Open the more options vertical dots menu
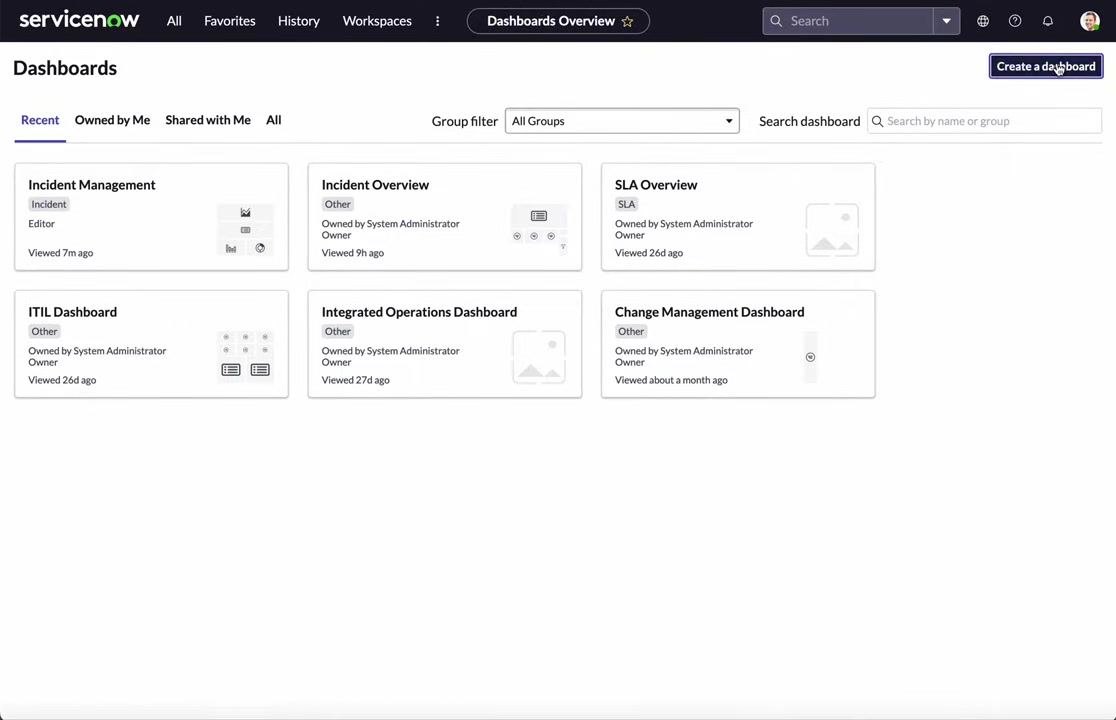Screen dimensions: 1116x720 [437, 21]
